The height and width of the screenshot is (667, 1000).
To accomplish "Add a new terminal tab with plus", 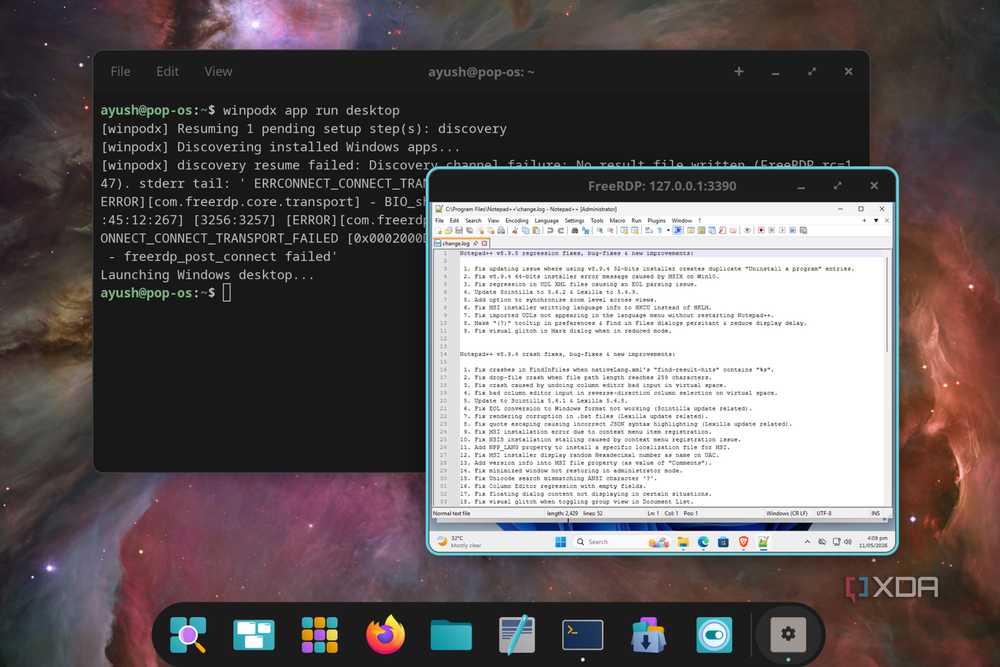I will pyautogui.click(x=739, y=71).
